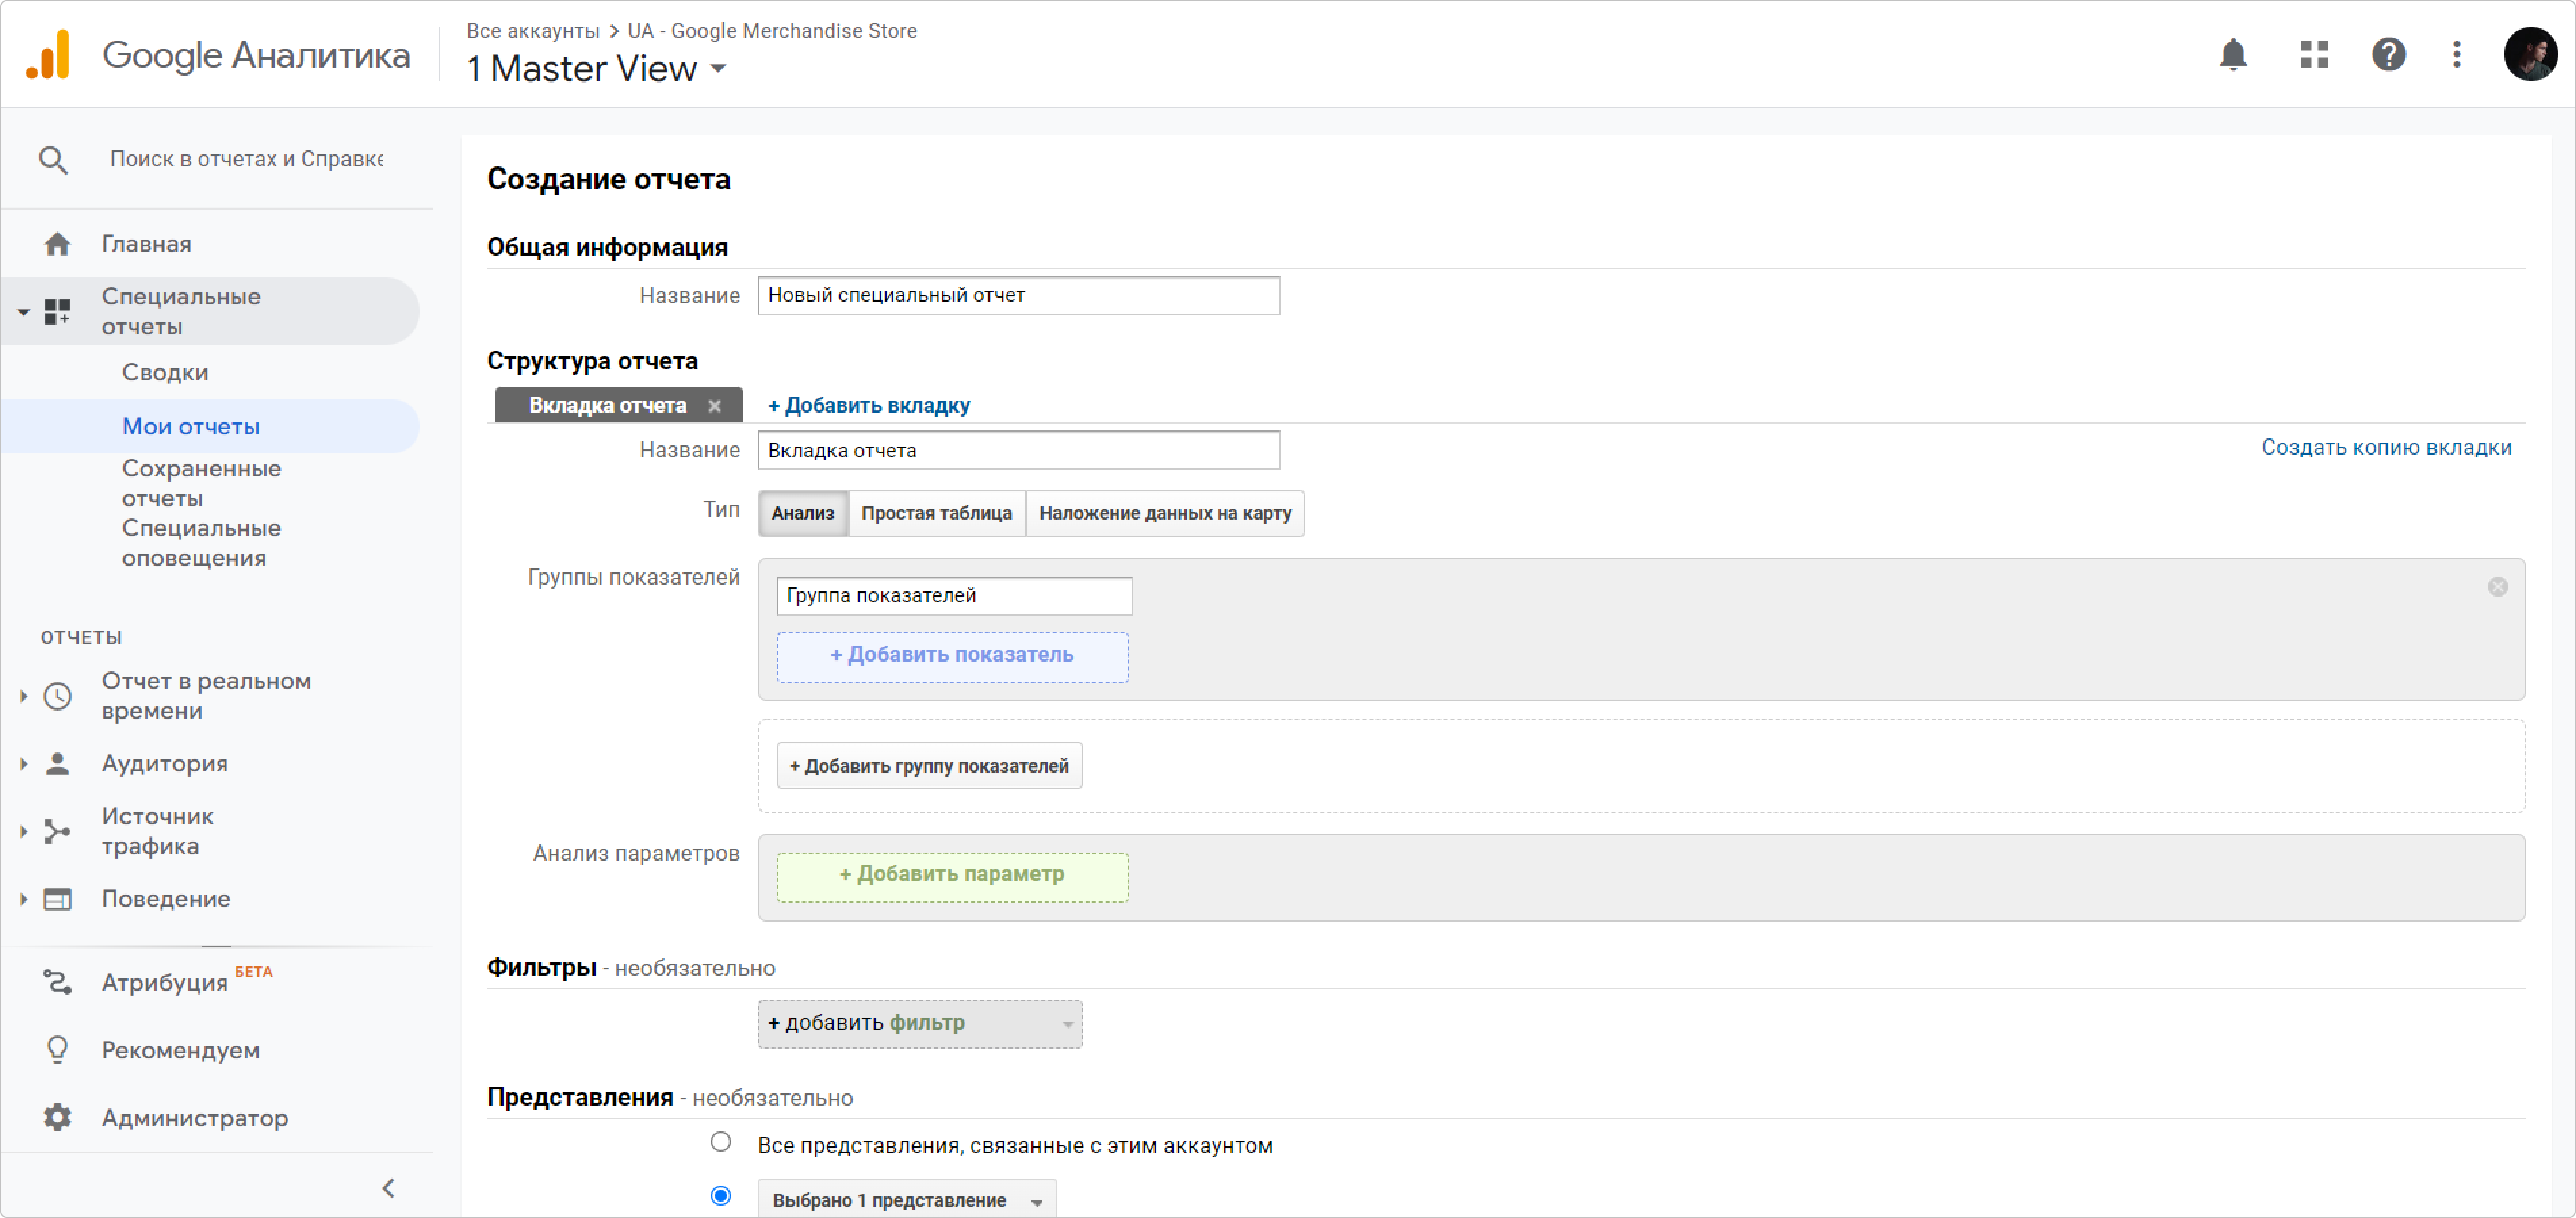Image resolution: width=2576 pixels, height=1218 pixels.
Task: Open the 'добавить фильтр' dropdown
Action: [x=919, y=1024]
